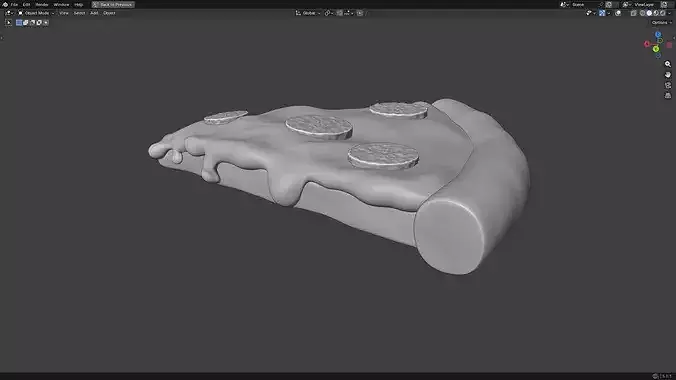Open the Help menu
The height and width of the screenshot is (380, 676).
coord(78,4)
